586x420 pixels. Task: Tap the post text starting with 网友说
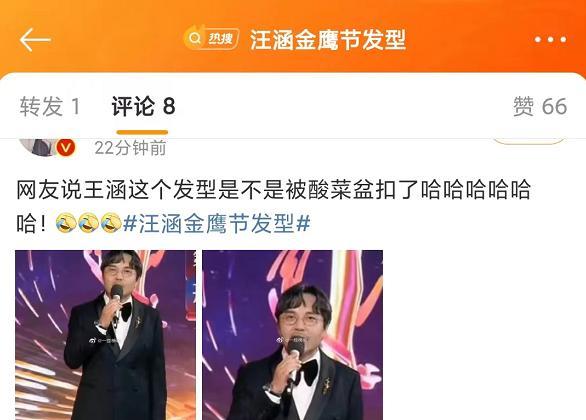(273, 207)
